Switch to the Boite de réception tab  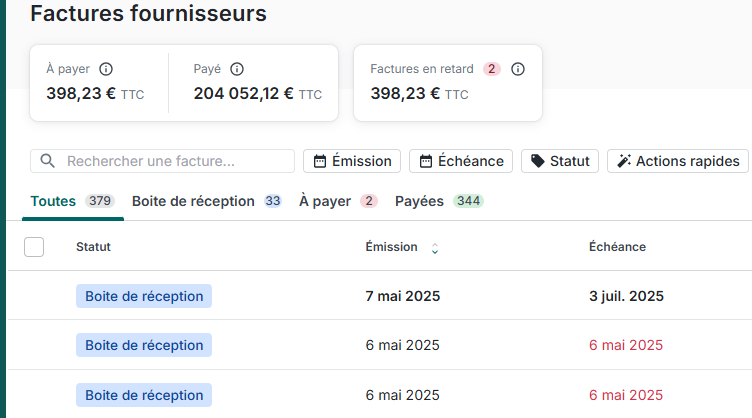[x=193, y=201]
